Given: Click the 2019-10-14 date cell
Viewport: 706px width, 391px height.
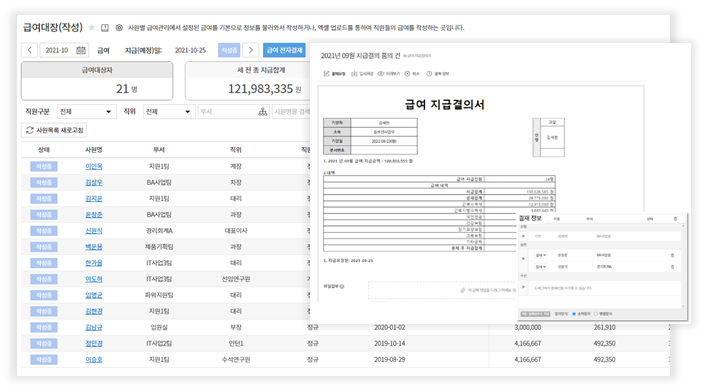Looking at the screenshot, I should [389, 344].
